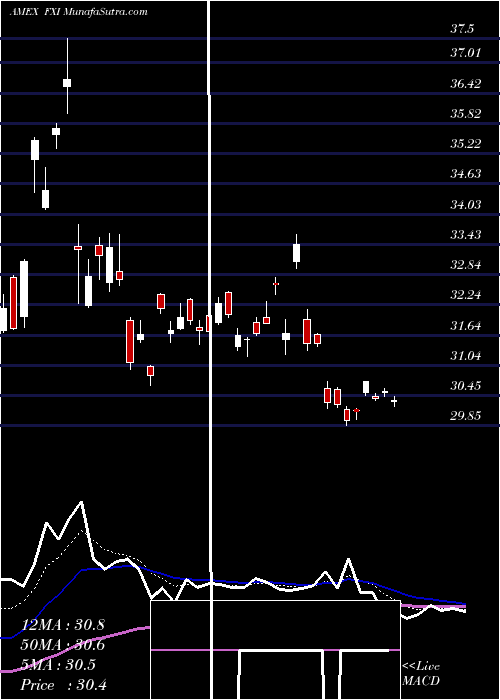Viewport: 500px width, 700px height.
Task: Click the 32.24 price level label
Action: tap(465, 295)
